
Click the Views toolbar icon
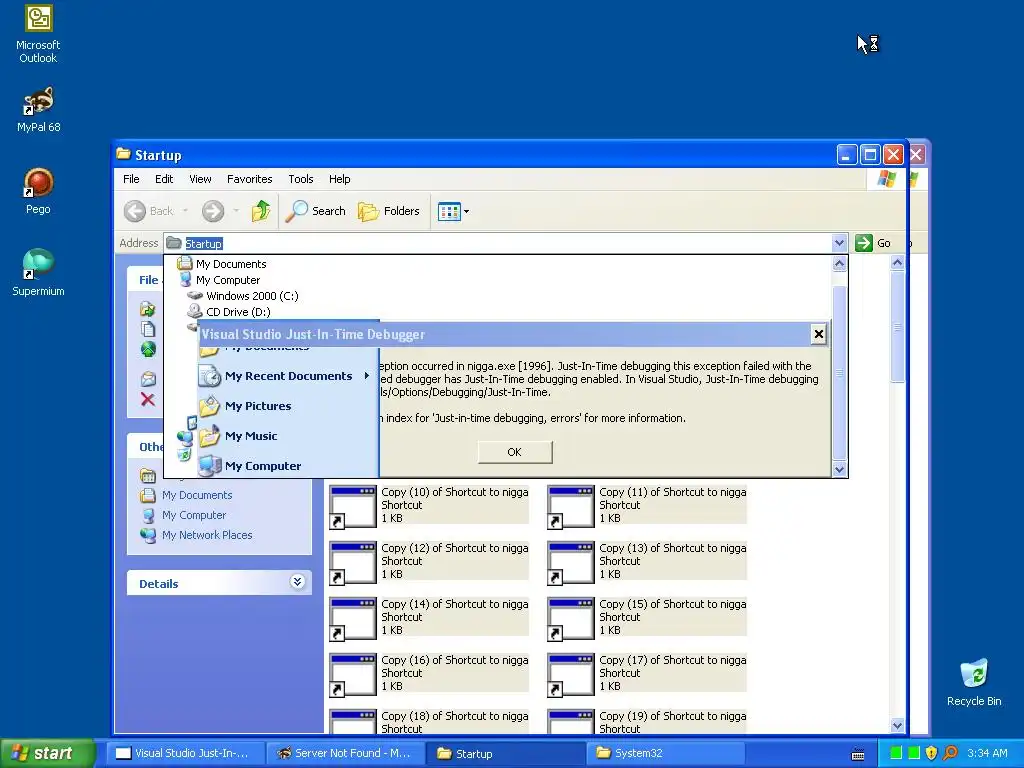449,212
